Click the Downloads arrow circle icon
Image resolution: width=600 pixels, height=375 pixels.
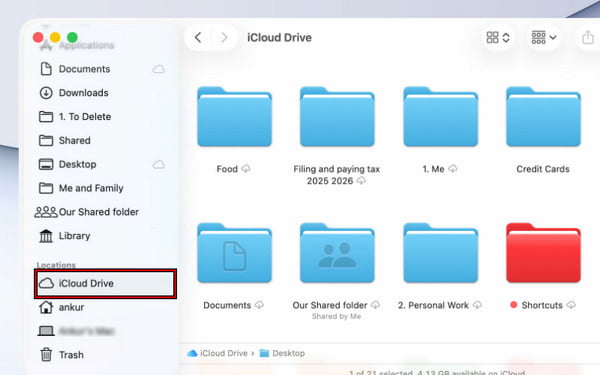tap(46, 93)
